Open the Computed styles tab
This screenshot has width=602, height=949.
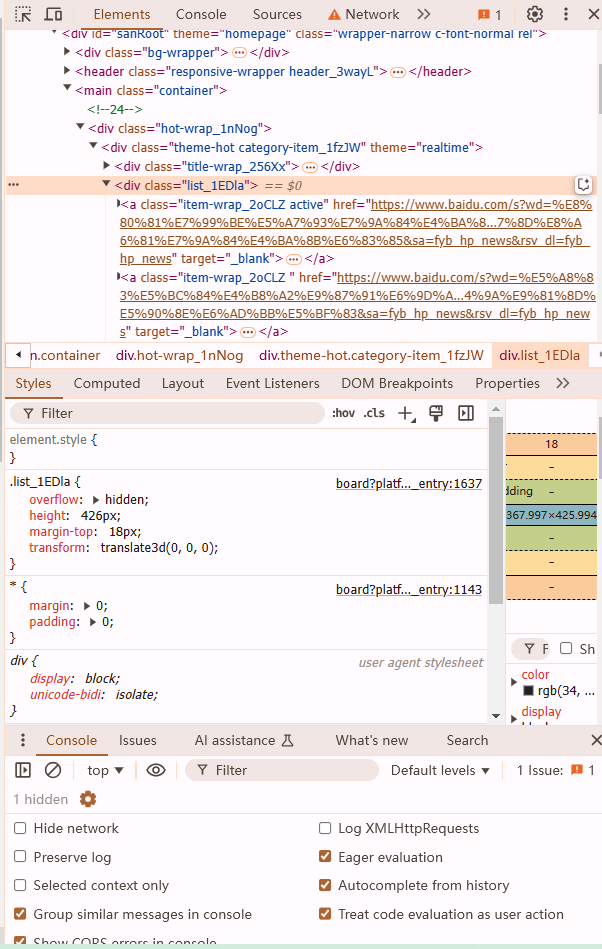pyautogui.click(x=107, y=383)
